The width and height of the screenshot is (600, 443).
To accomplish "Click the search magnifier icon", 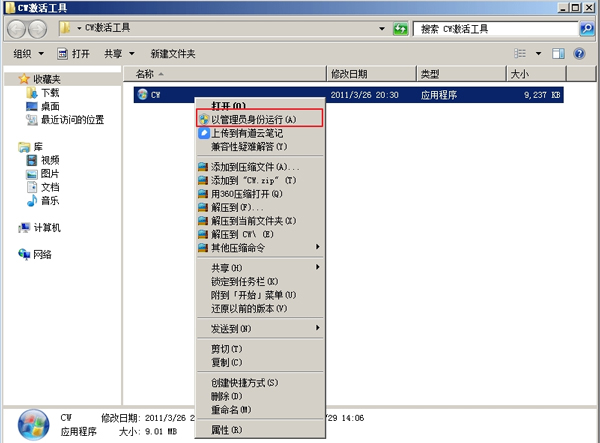I will [x=587, y=29].
